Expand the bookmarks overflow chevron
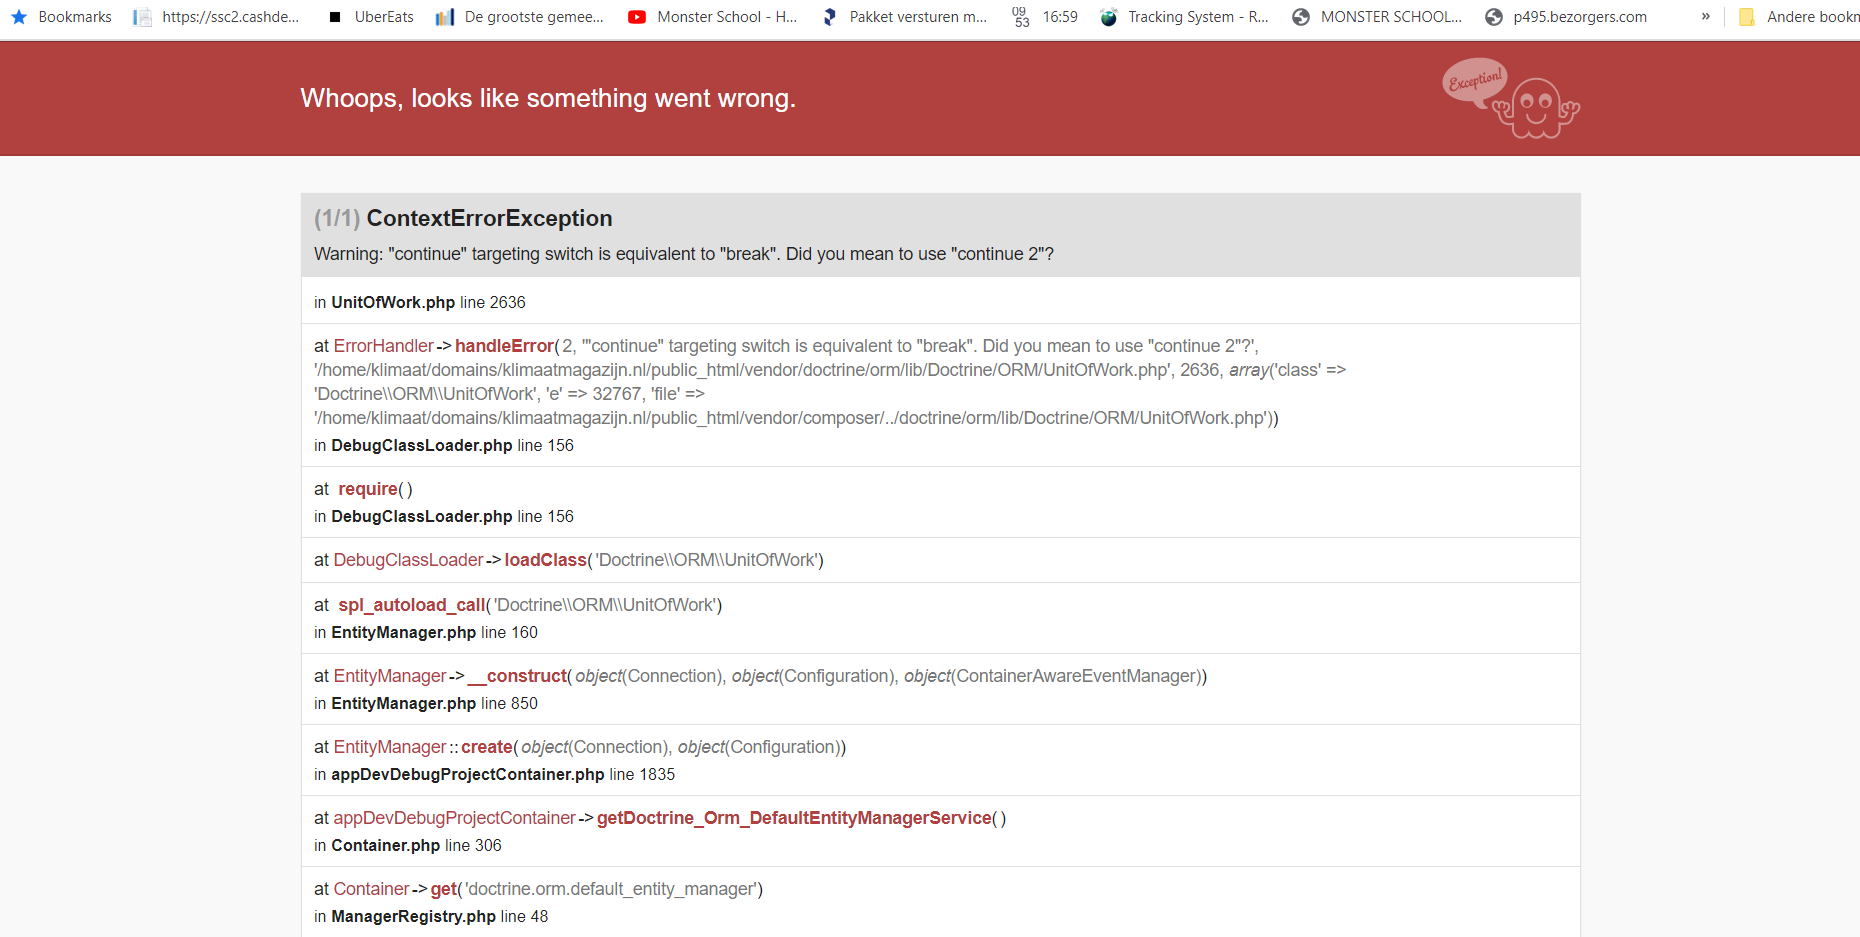 [1706, 17]
